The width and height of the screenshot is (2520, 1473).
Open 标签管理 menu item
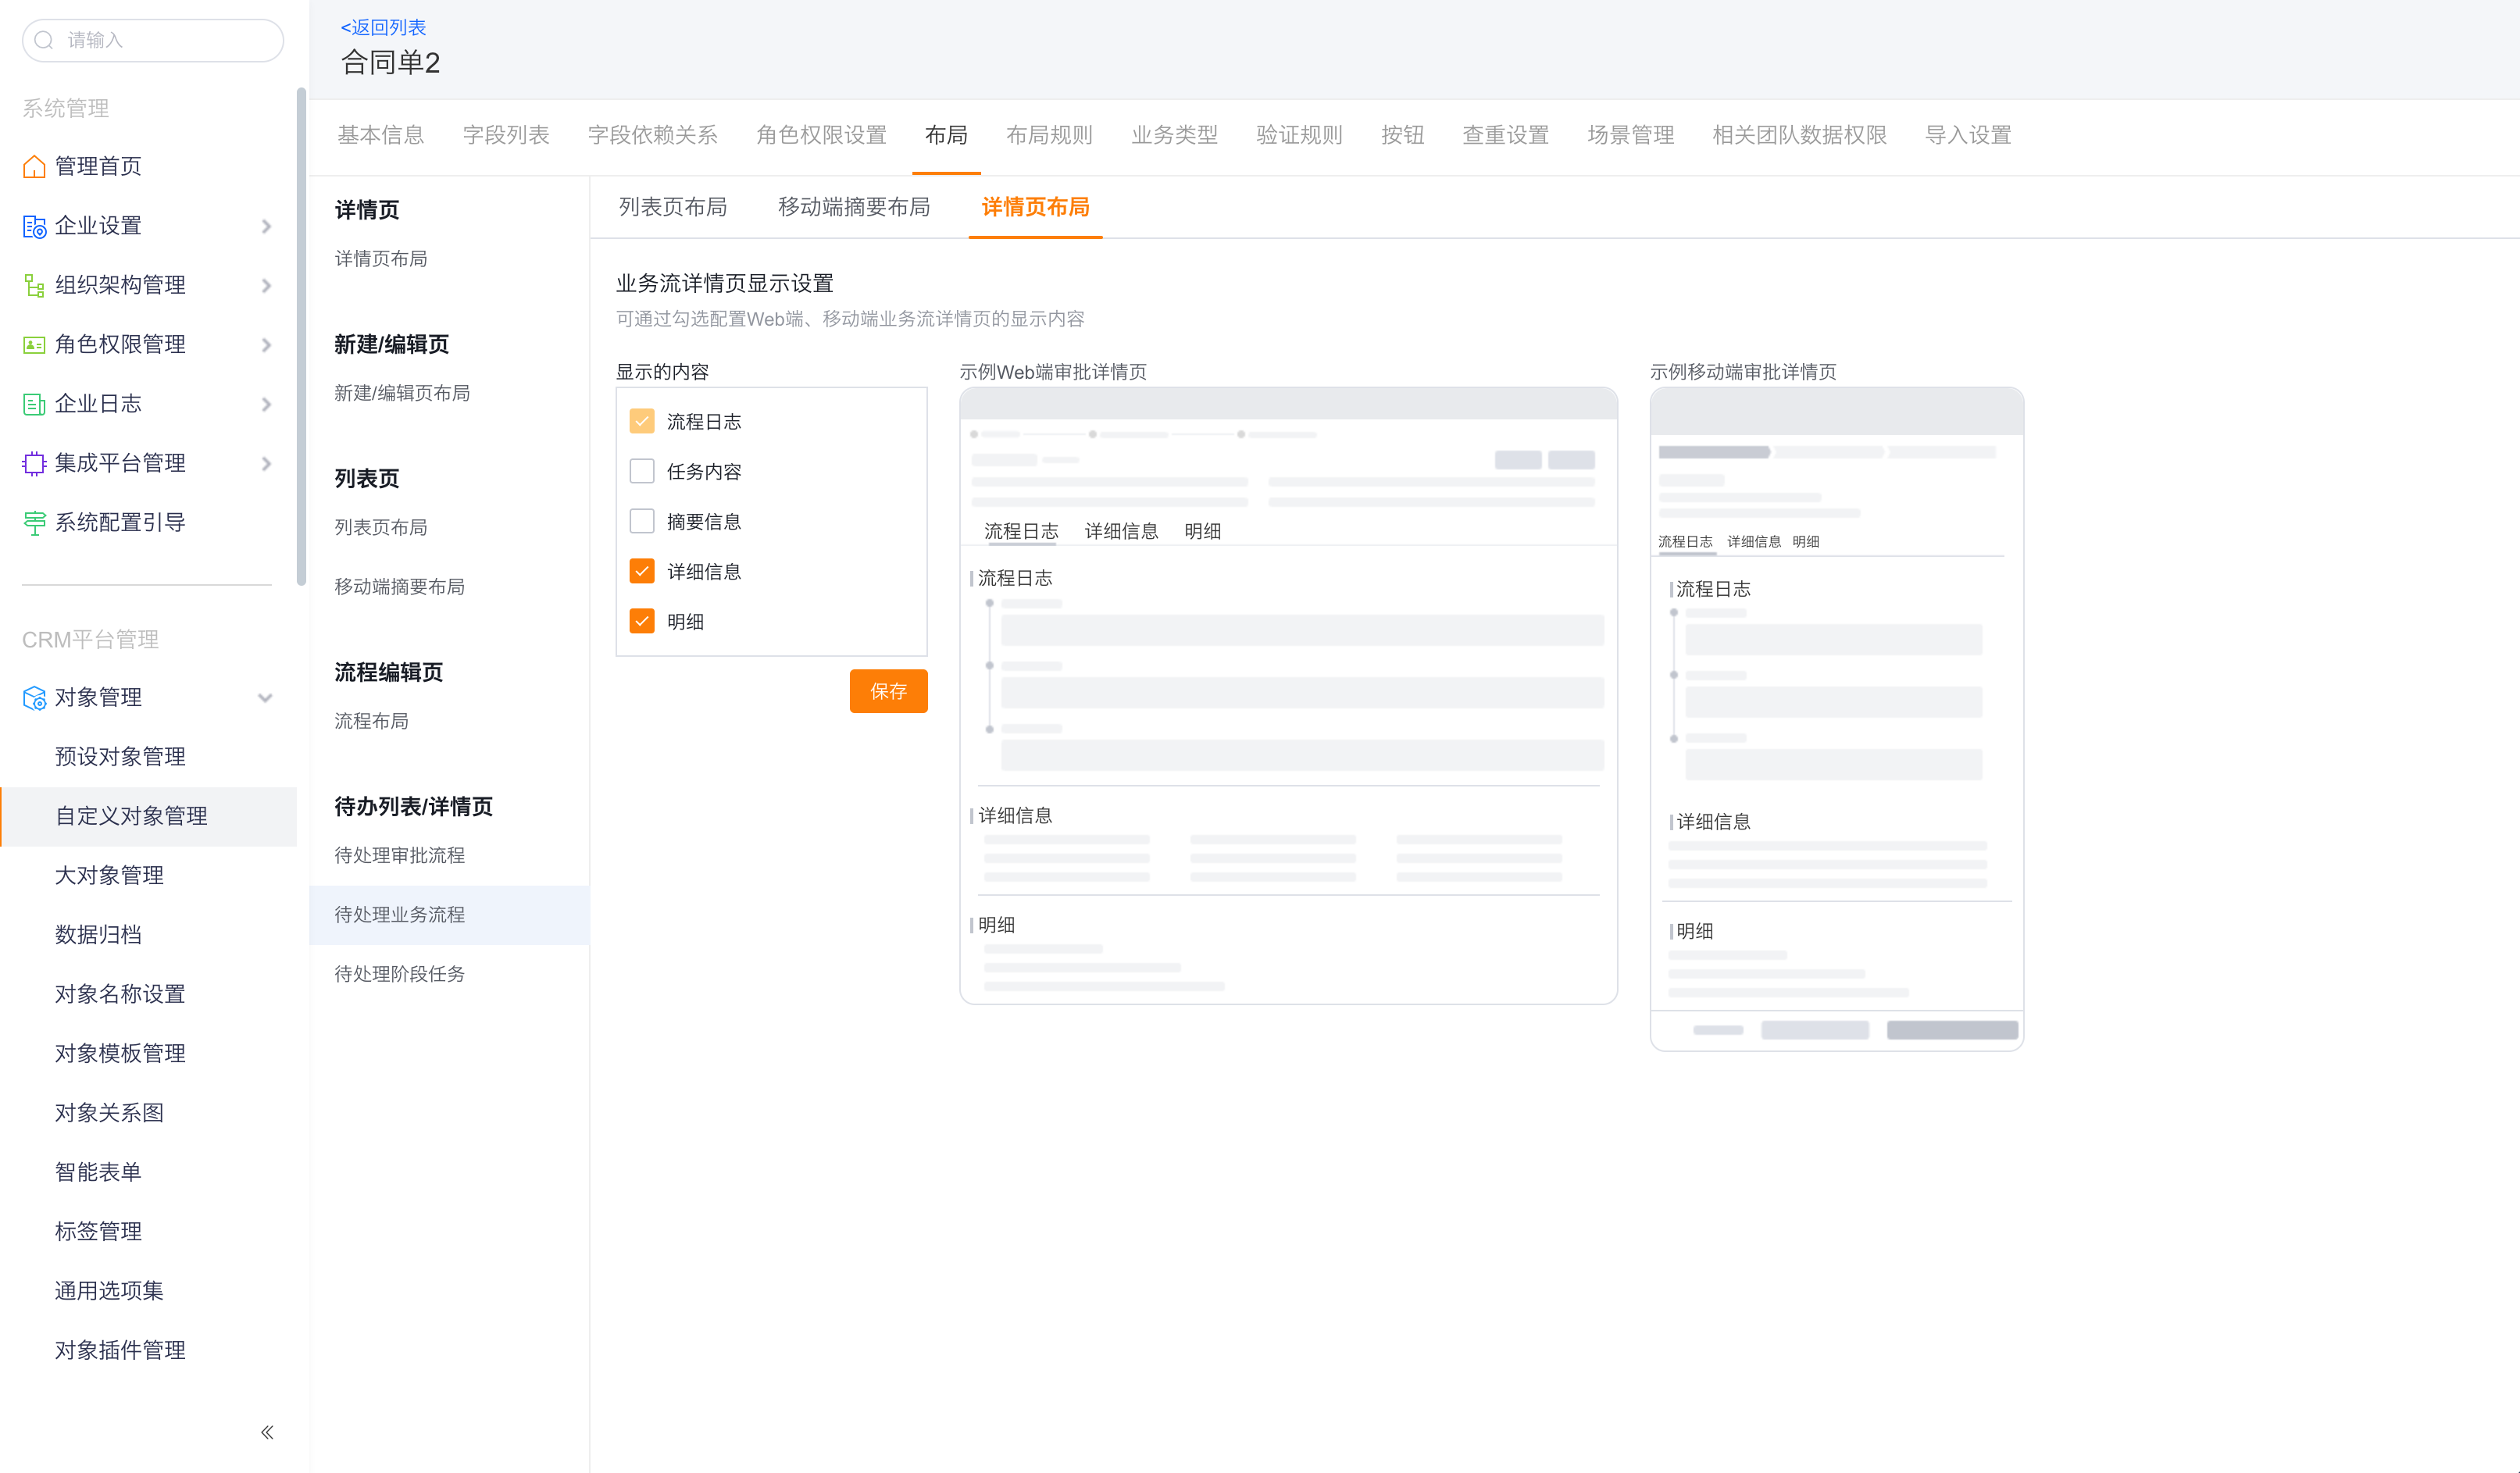(98, 1231)
